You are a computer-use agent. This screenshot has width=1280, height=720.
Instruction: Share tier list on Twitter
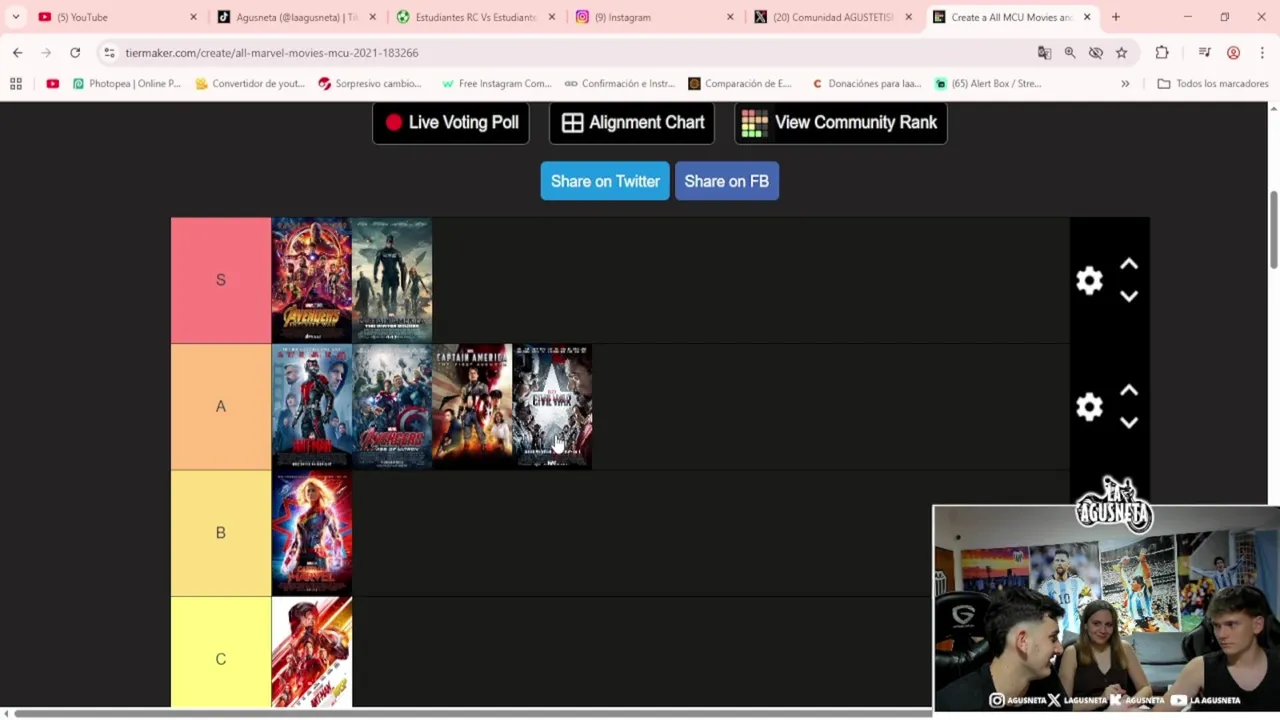tap(605, 181)
